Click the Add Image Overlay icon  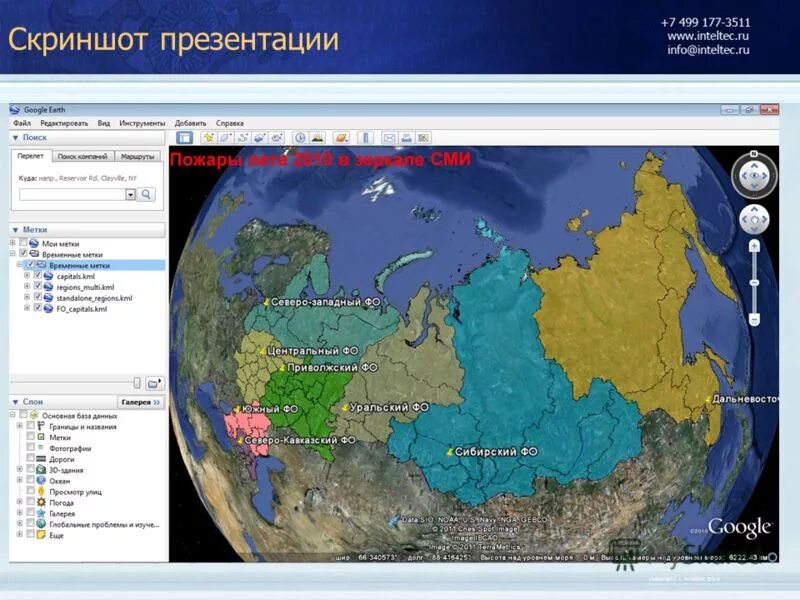point(260,138)
